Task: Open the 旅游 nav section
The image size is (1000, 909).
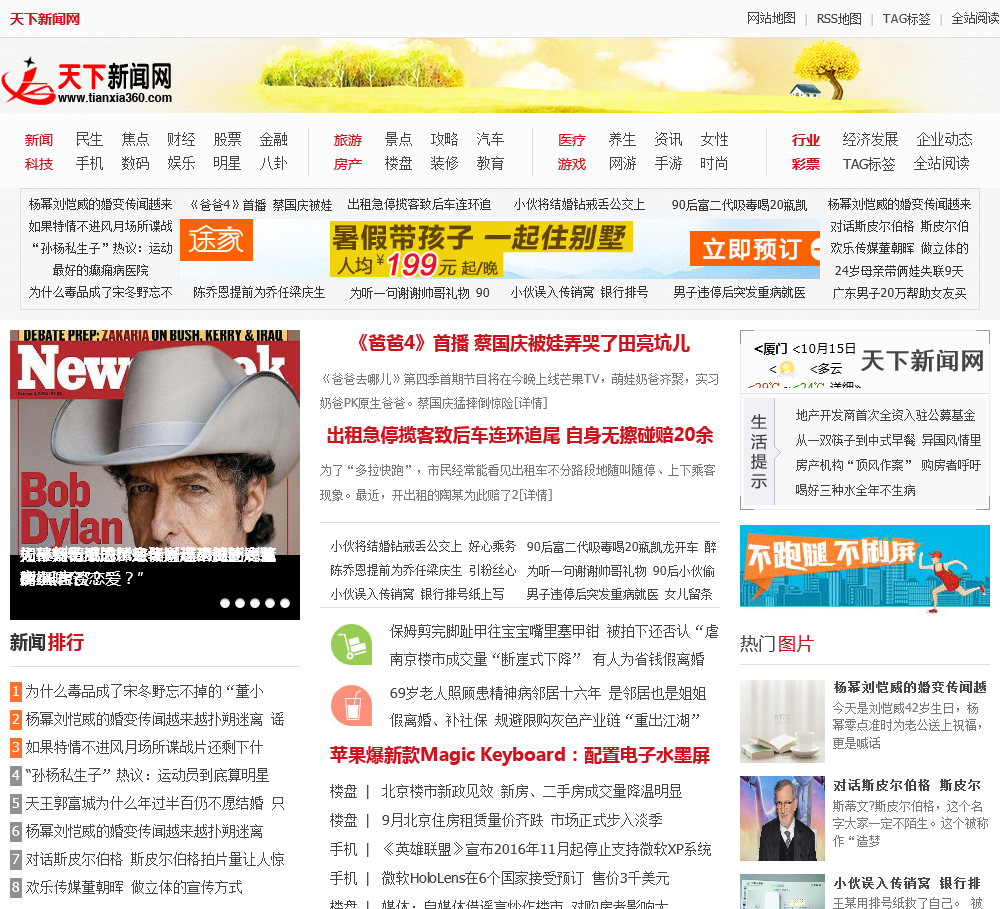Action: coord(348,140)
